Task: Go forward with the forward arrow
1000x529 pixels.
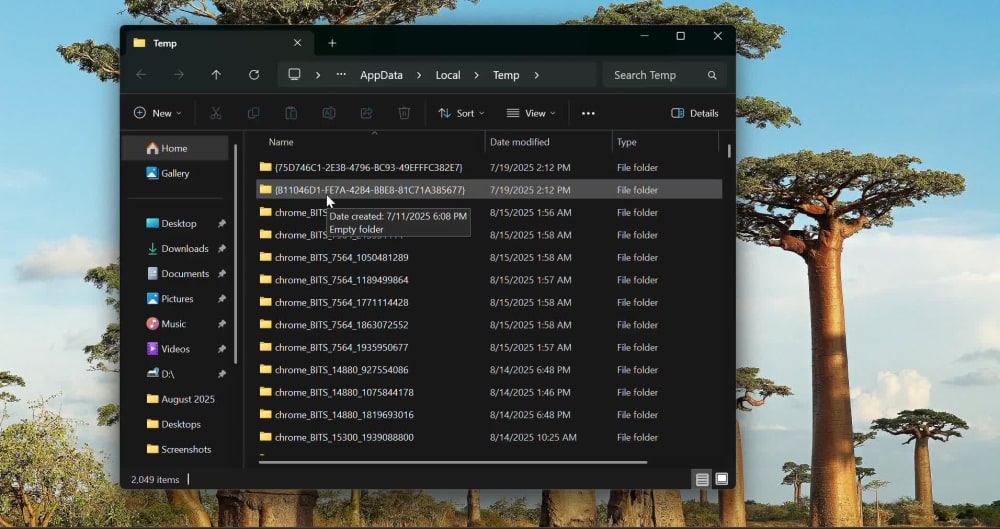Action: (179, 75)
